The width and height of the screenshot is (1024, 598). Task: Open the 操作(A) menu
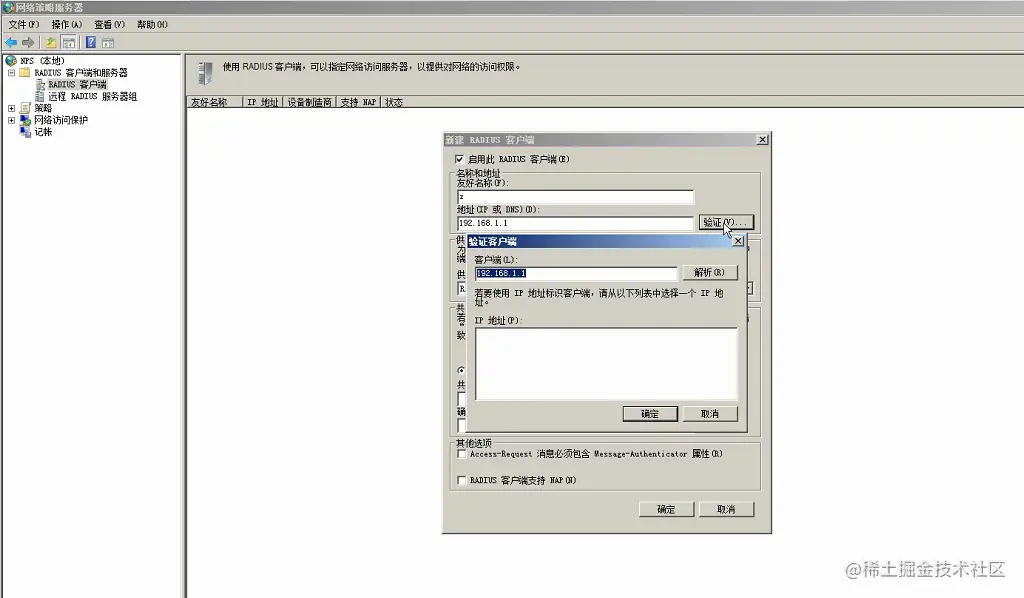pyautogui.click(x=67, y=24)
